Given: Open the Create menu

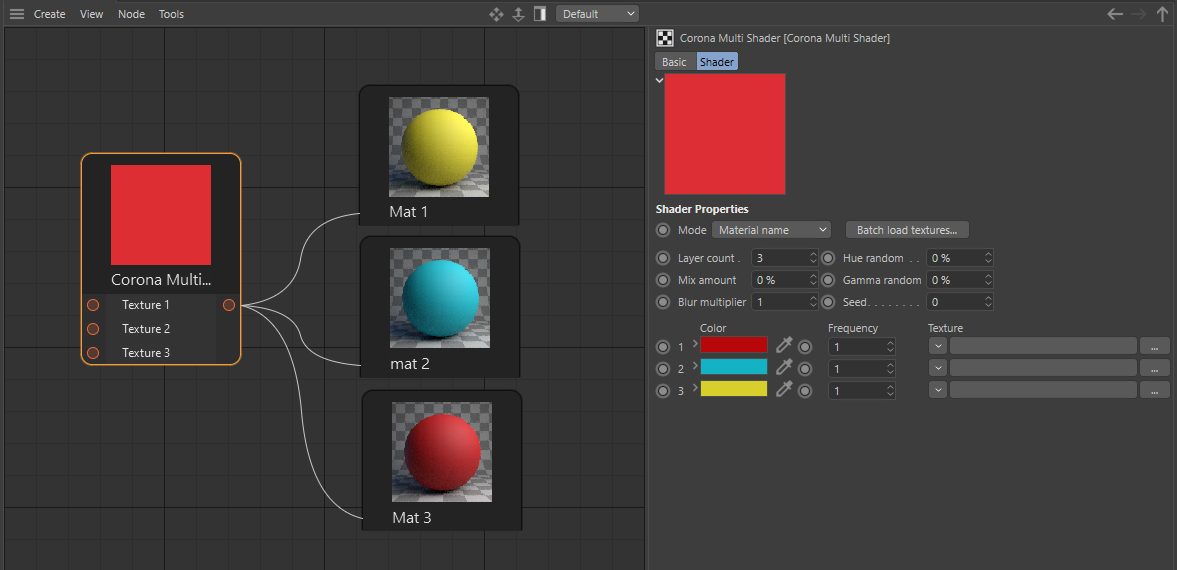Looking at the screenshot, I should coord(50,14).
